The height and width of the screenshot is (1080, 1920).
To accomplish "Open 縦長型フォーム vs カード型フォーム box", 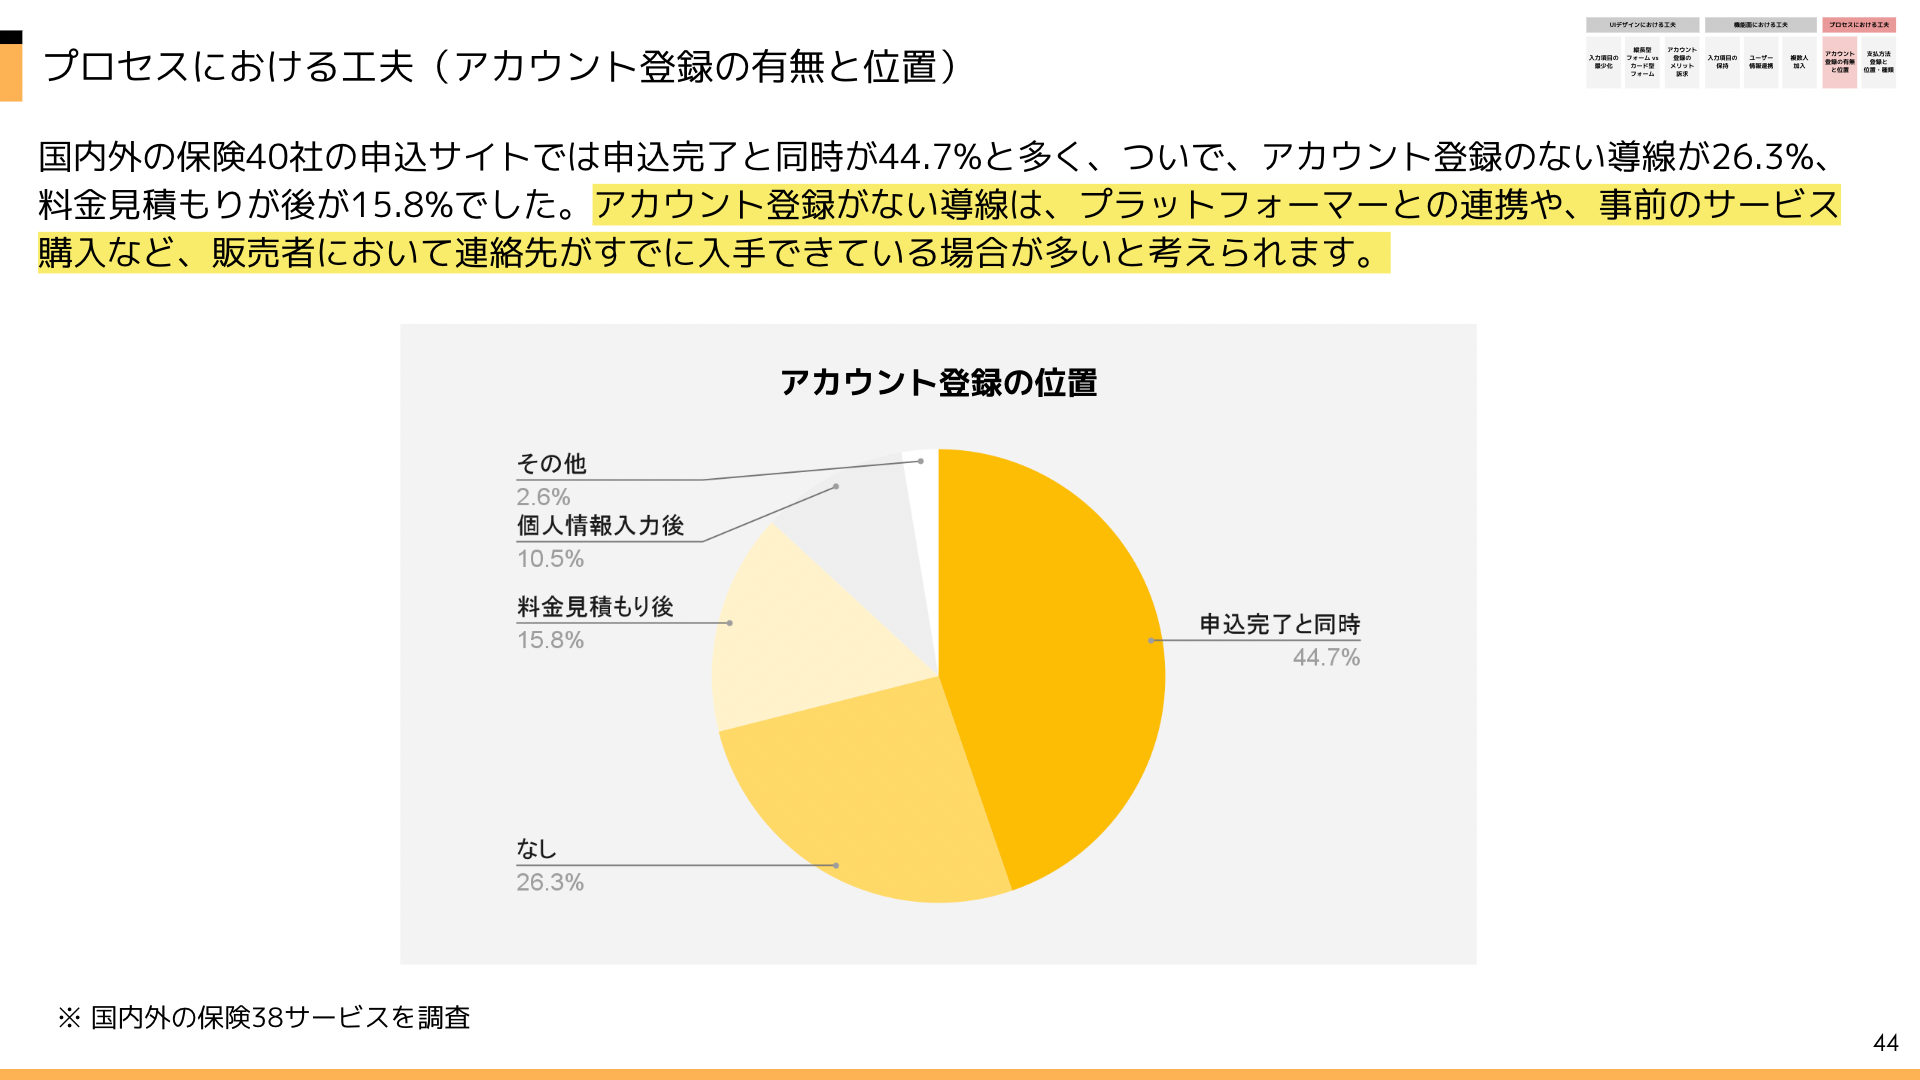I will click(x=1642, y=62).
